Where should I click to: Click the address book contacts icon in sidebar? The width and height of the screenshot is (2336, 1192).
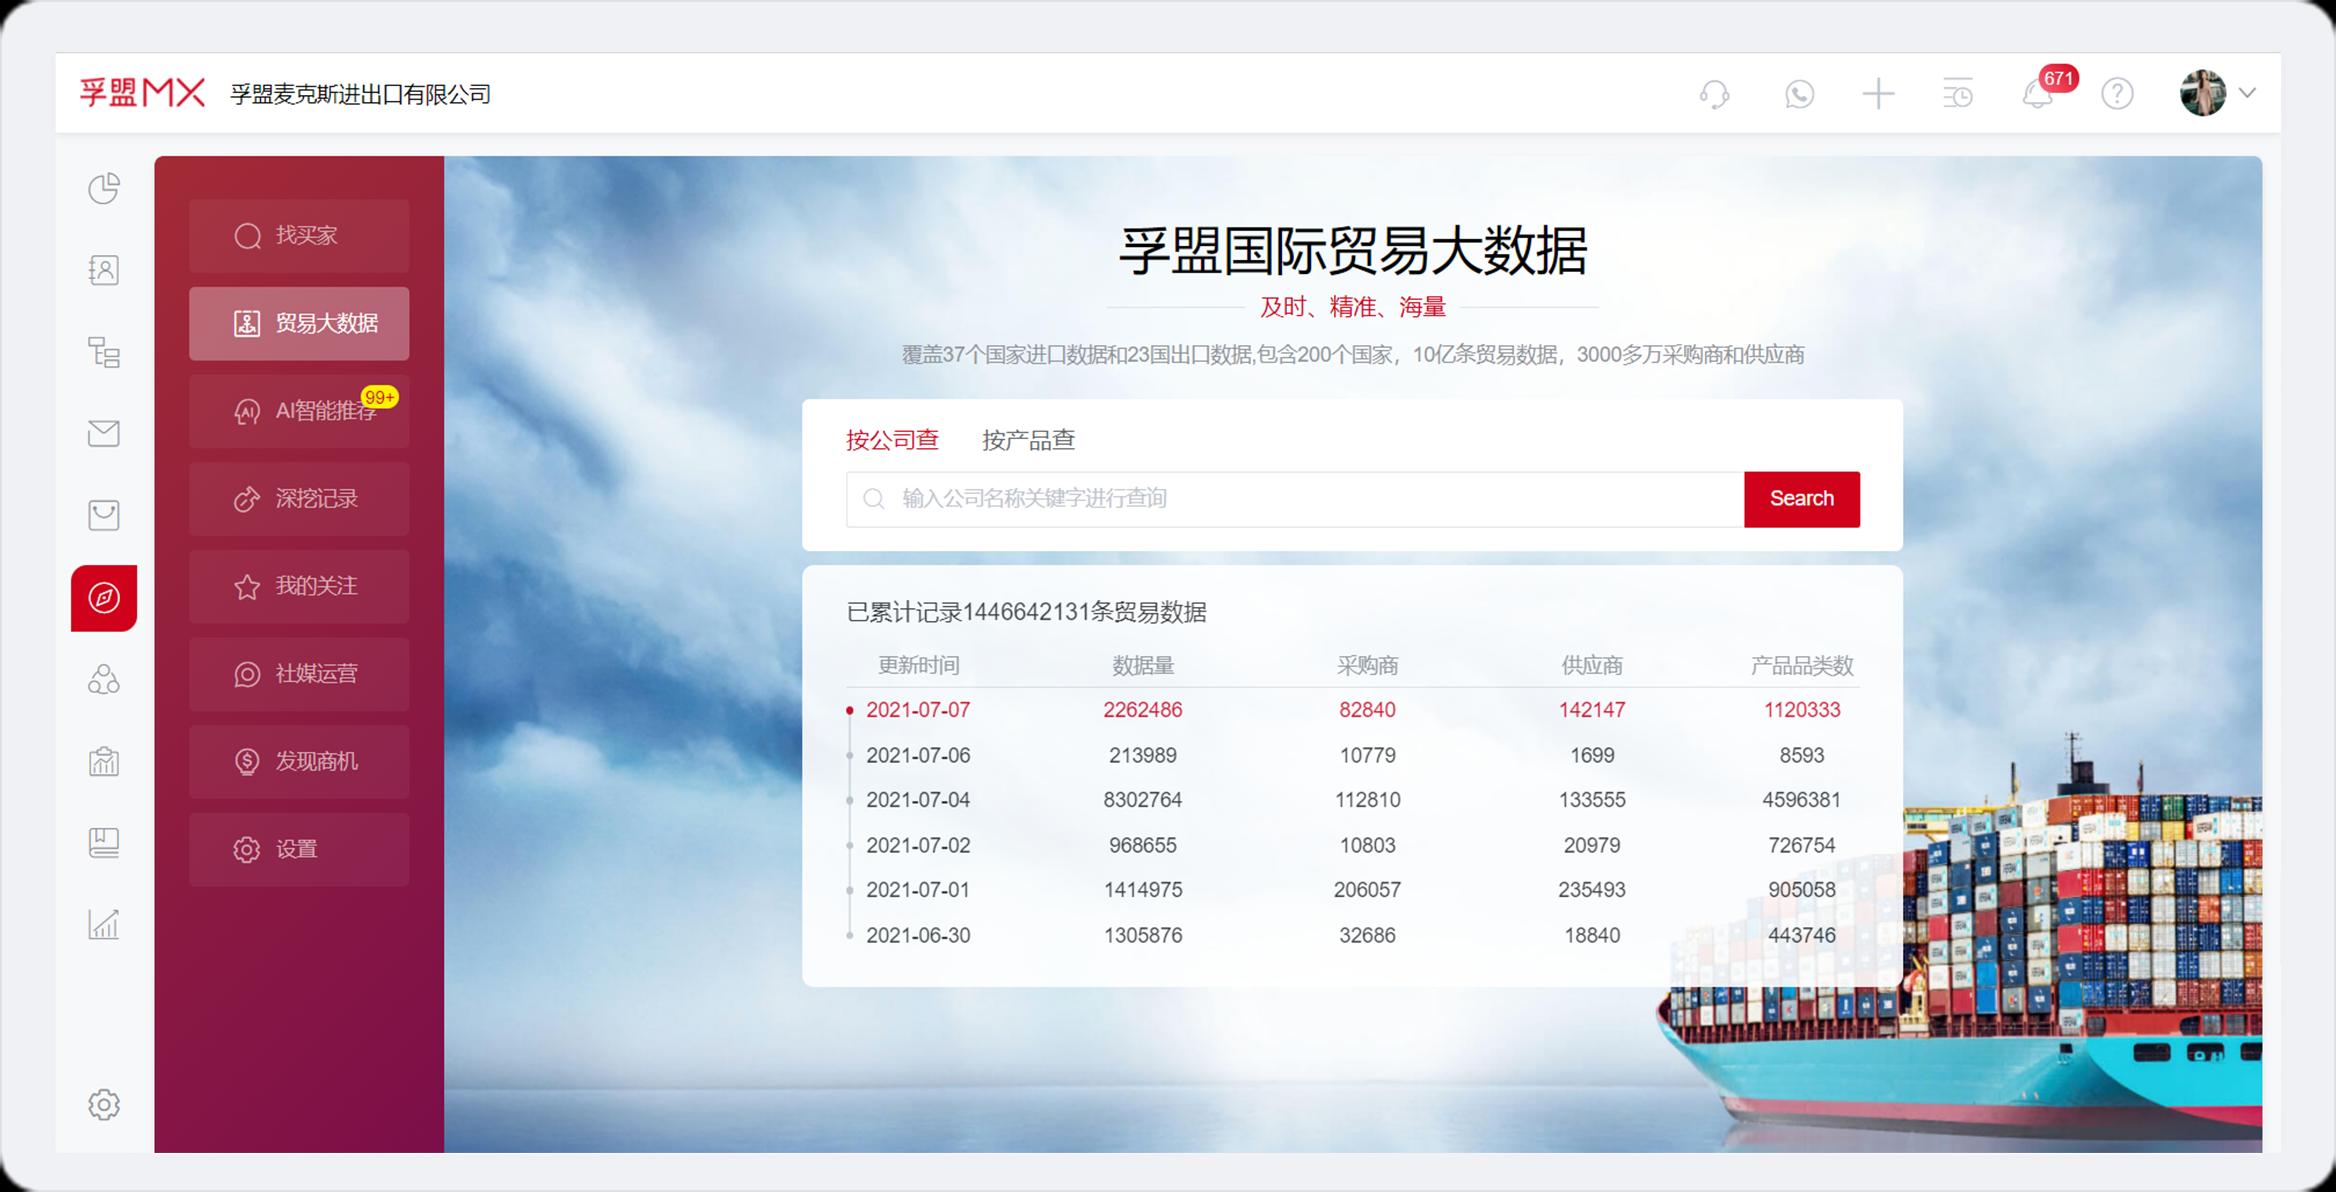[x=104, y=269]
